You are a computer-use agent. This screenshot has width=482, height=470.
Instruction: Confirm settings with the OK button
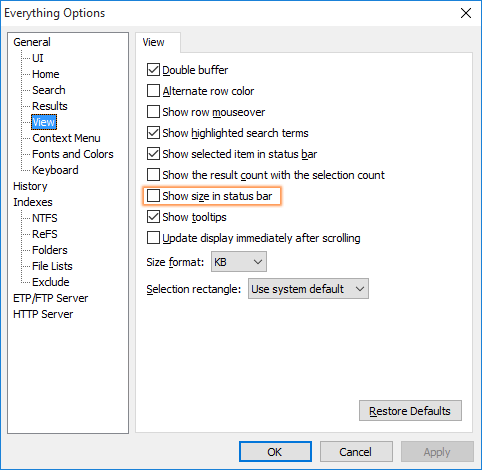tap(275, 452)
